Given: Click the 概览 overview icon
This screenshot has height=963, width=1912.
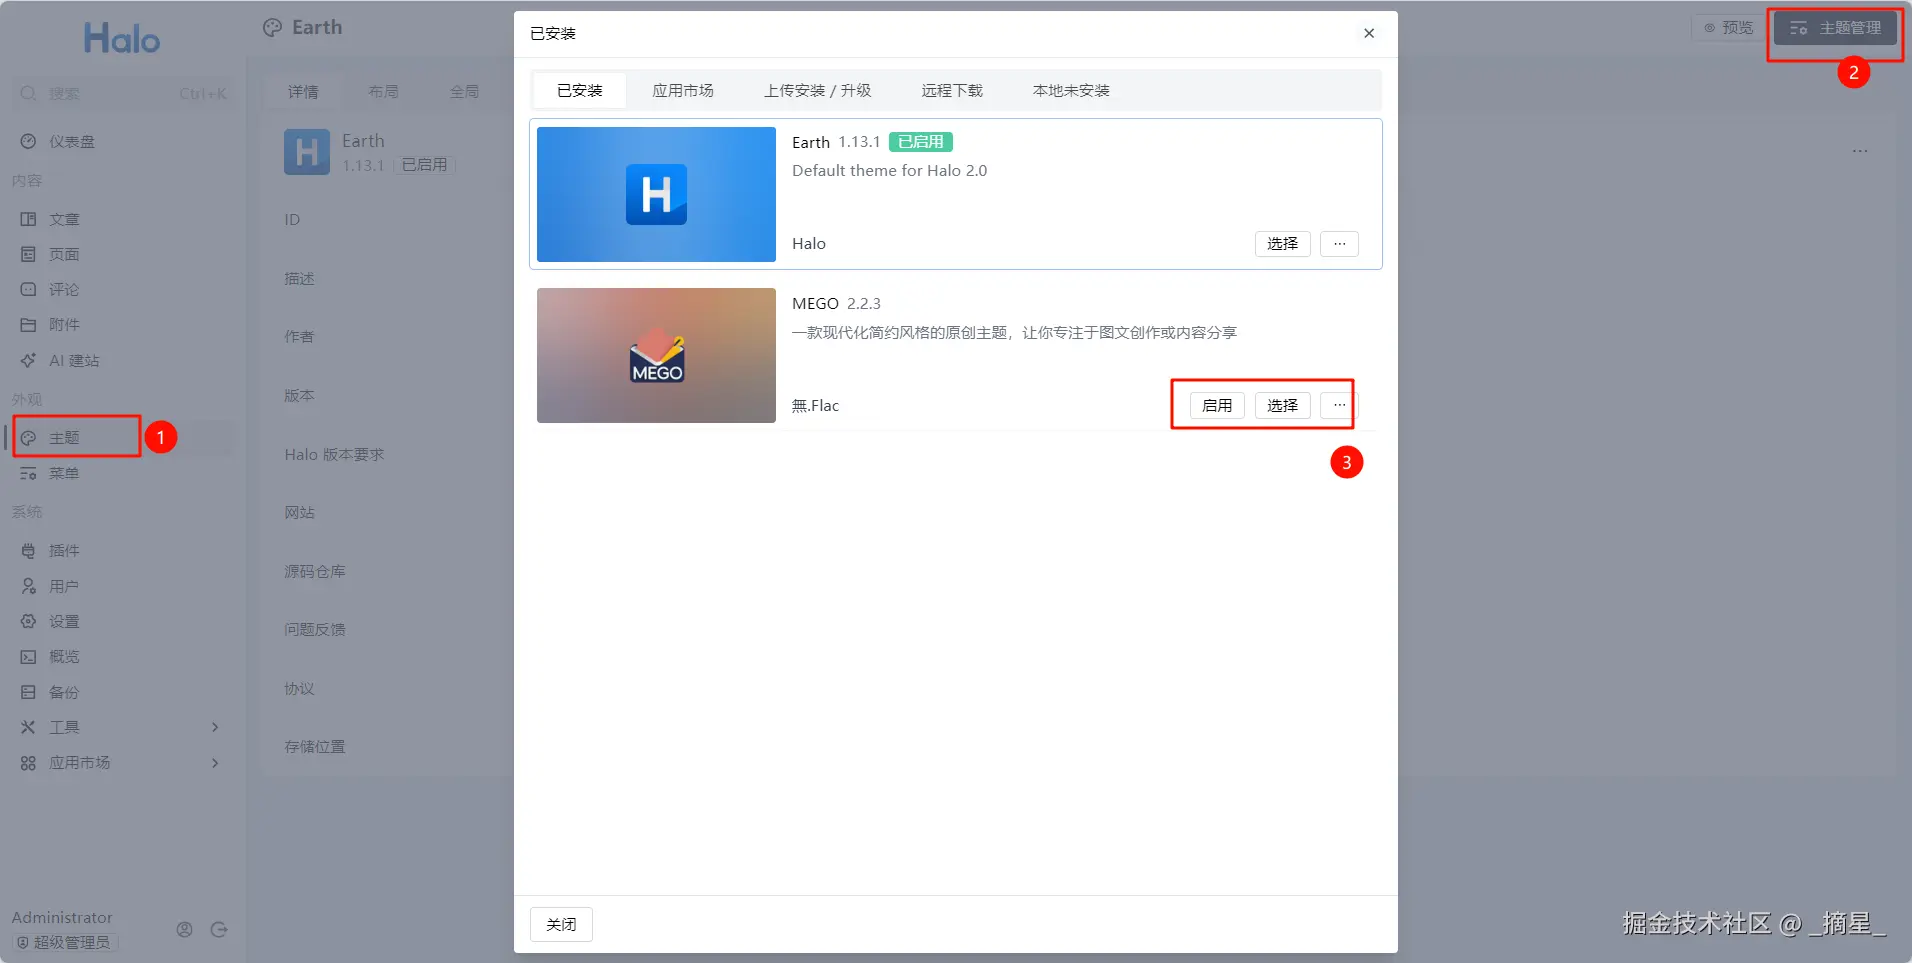Looking at the screenshot, I should (28, 657).
